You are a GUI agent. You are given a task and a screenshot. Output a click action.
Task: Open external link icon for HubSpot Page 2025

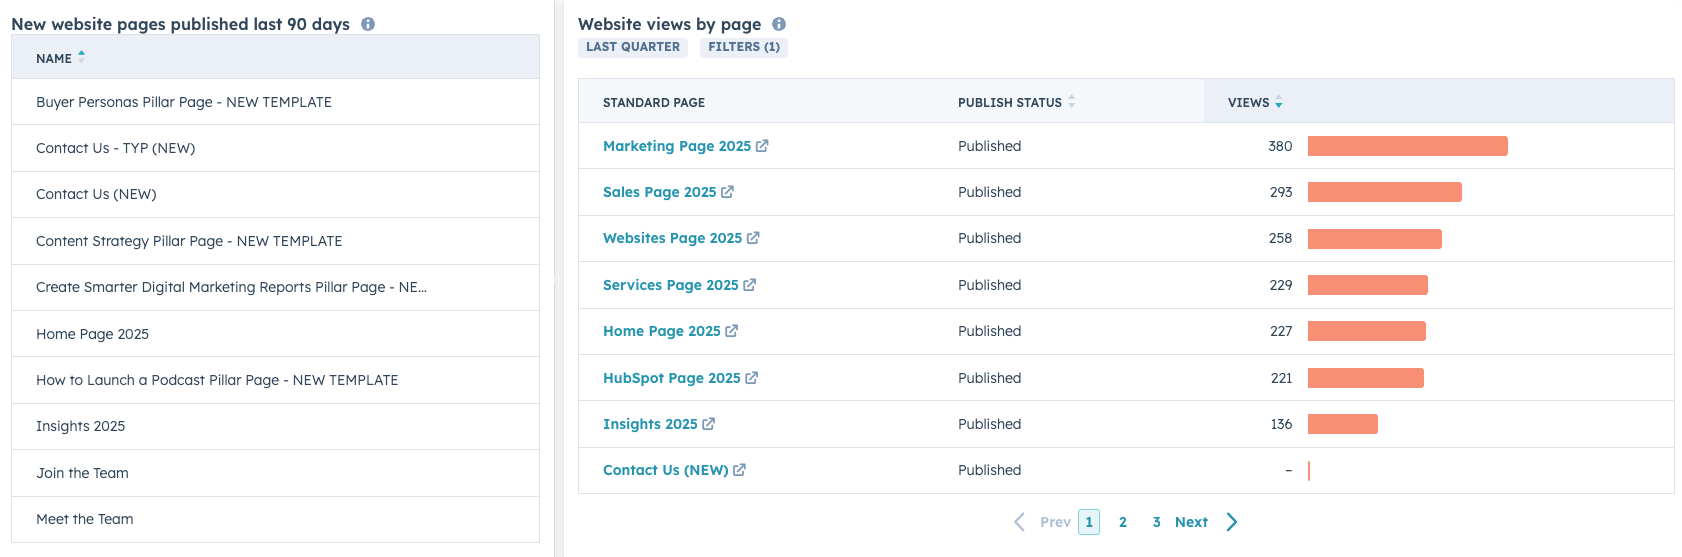(x=752, y=378)
